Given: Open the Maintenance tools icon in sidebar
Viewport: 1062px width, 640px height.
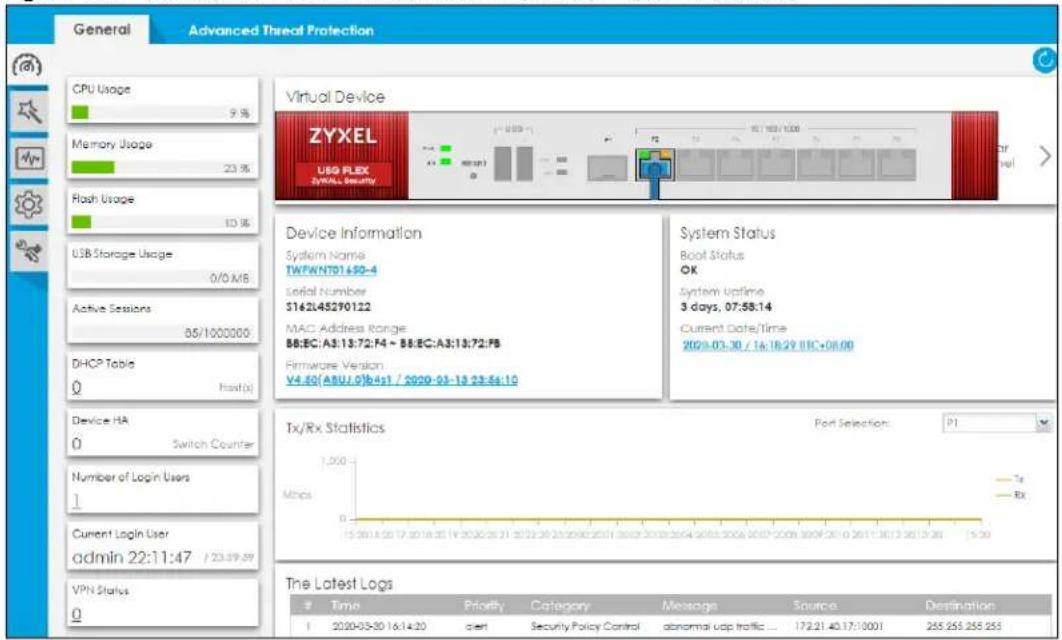Looking at the screenshot, I should tap(28, 251).
